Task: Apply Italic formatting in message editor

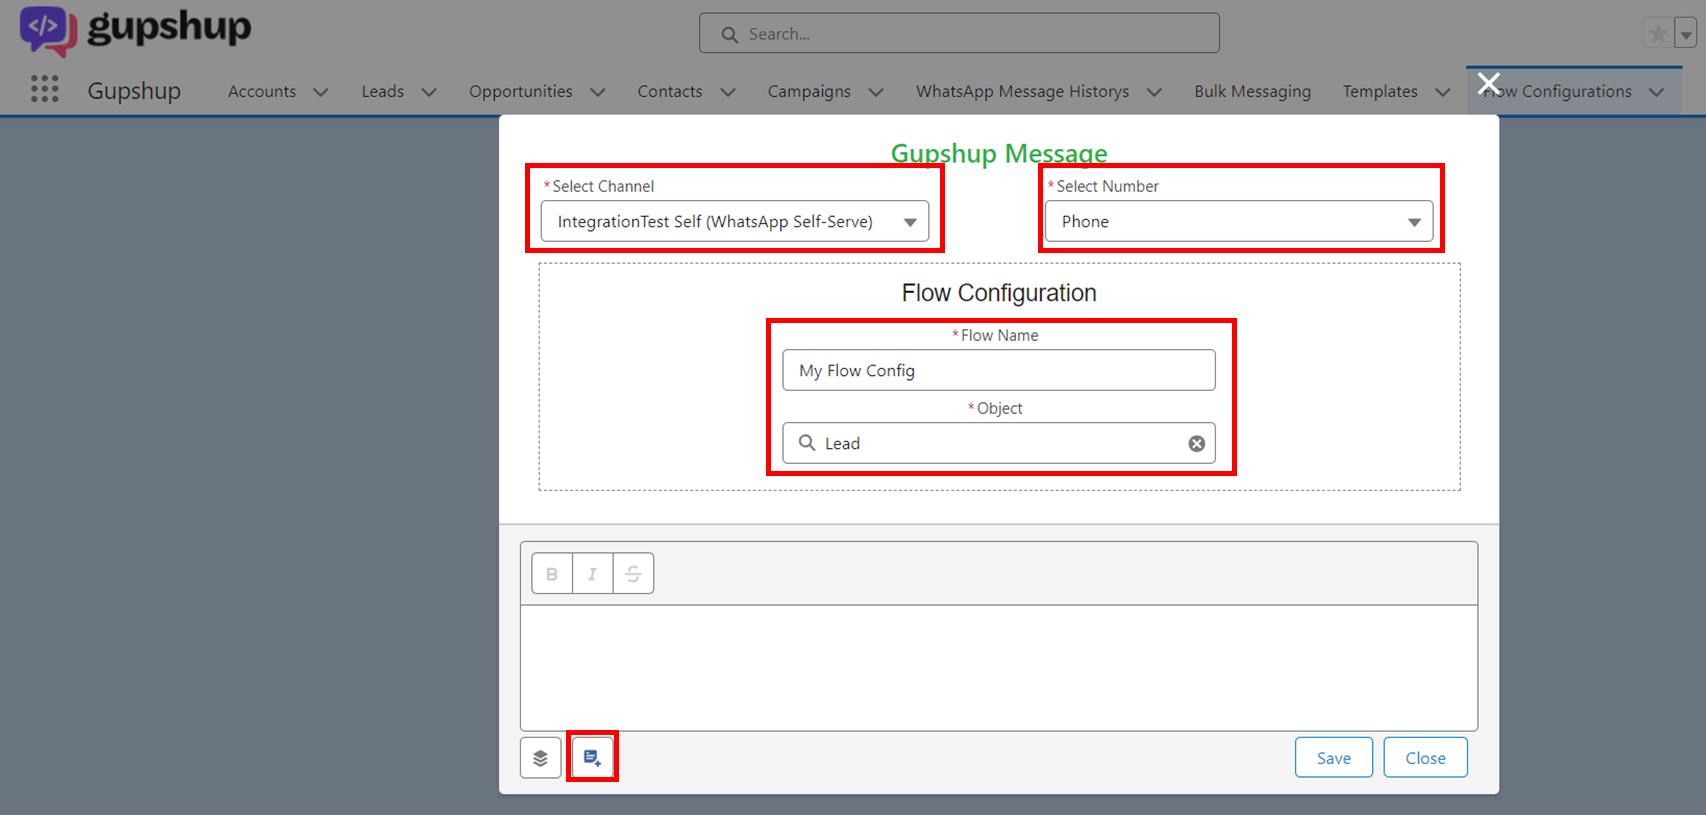Action: tap(593, 574)
